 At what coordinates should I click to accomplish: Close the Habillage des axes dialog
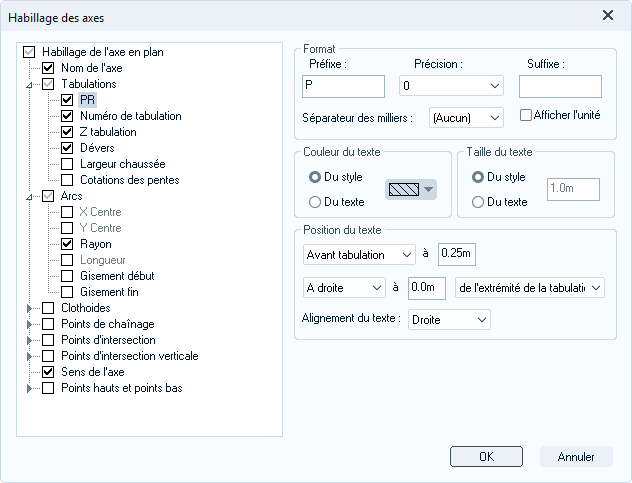coord(607,15)
